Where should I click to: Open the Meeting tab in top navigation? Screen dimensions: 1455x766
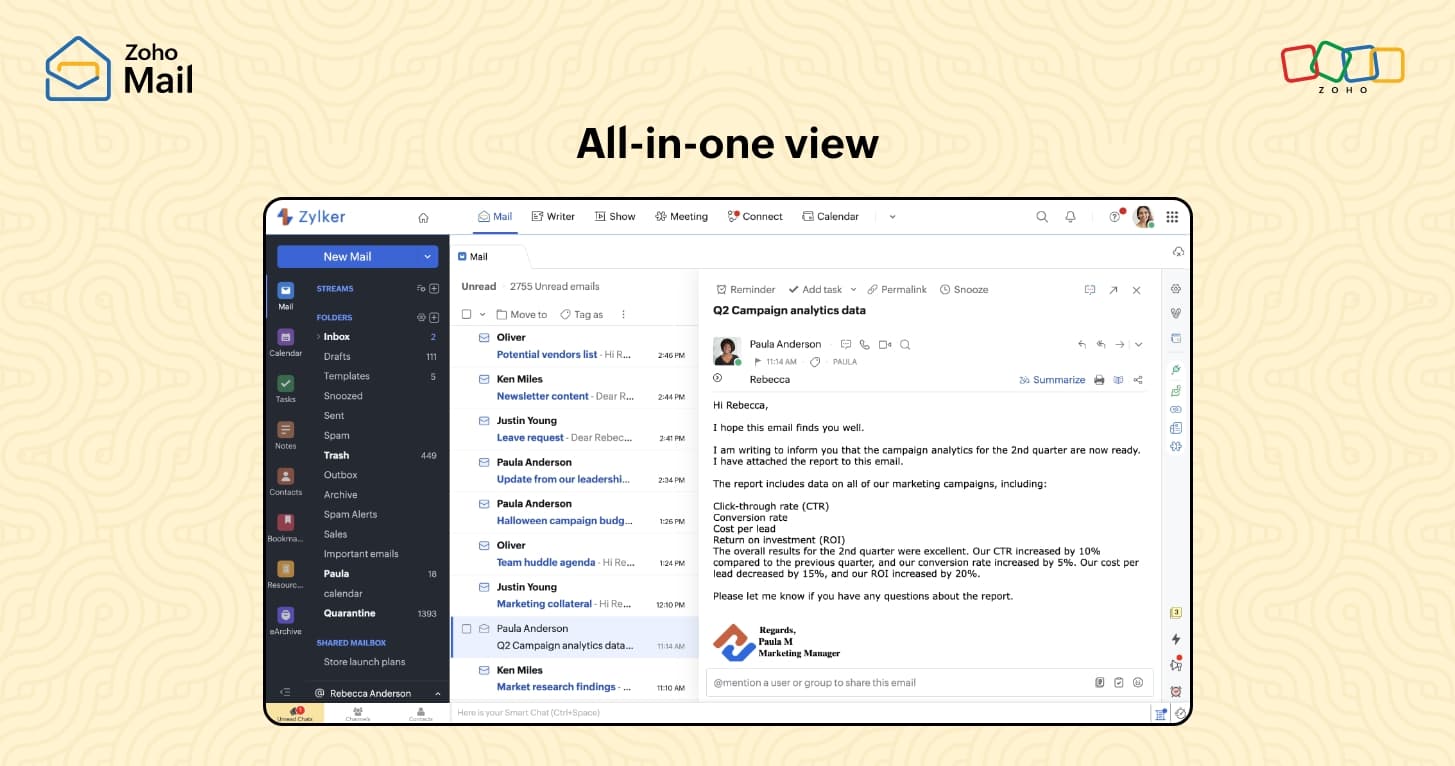[681, 216]
